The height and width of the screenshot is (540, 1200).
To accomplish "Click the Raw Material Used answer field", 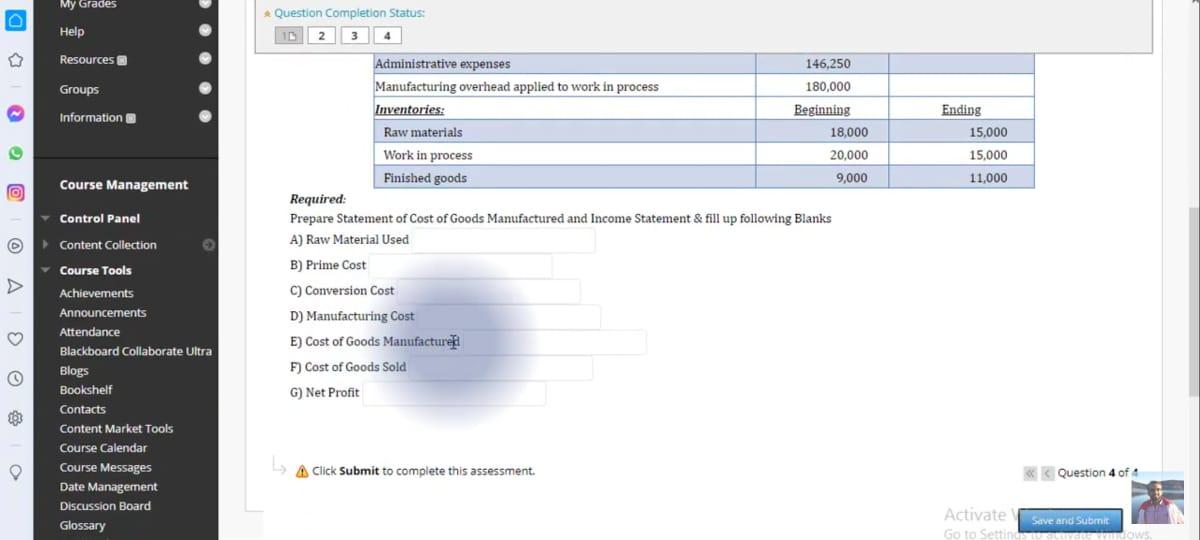I will 502,240.
